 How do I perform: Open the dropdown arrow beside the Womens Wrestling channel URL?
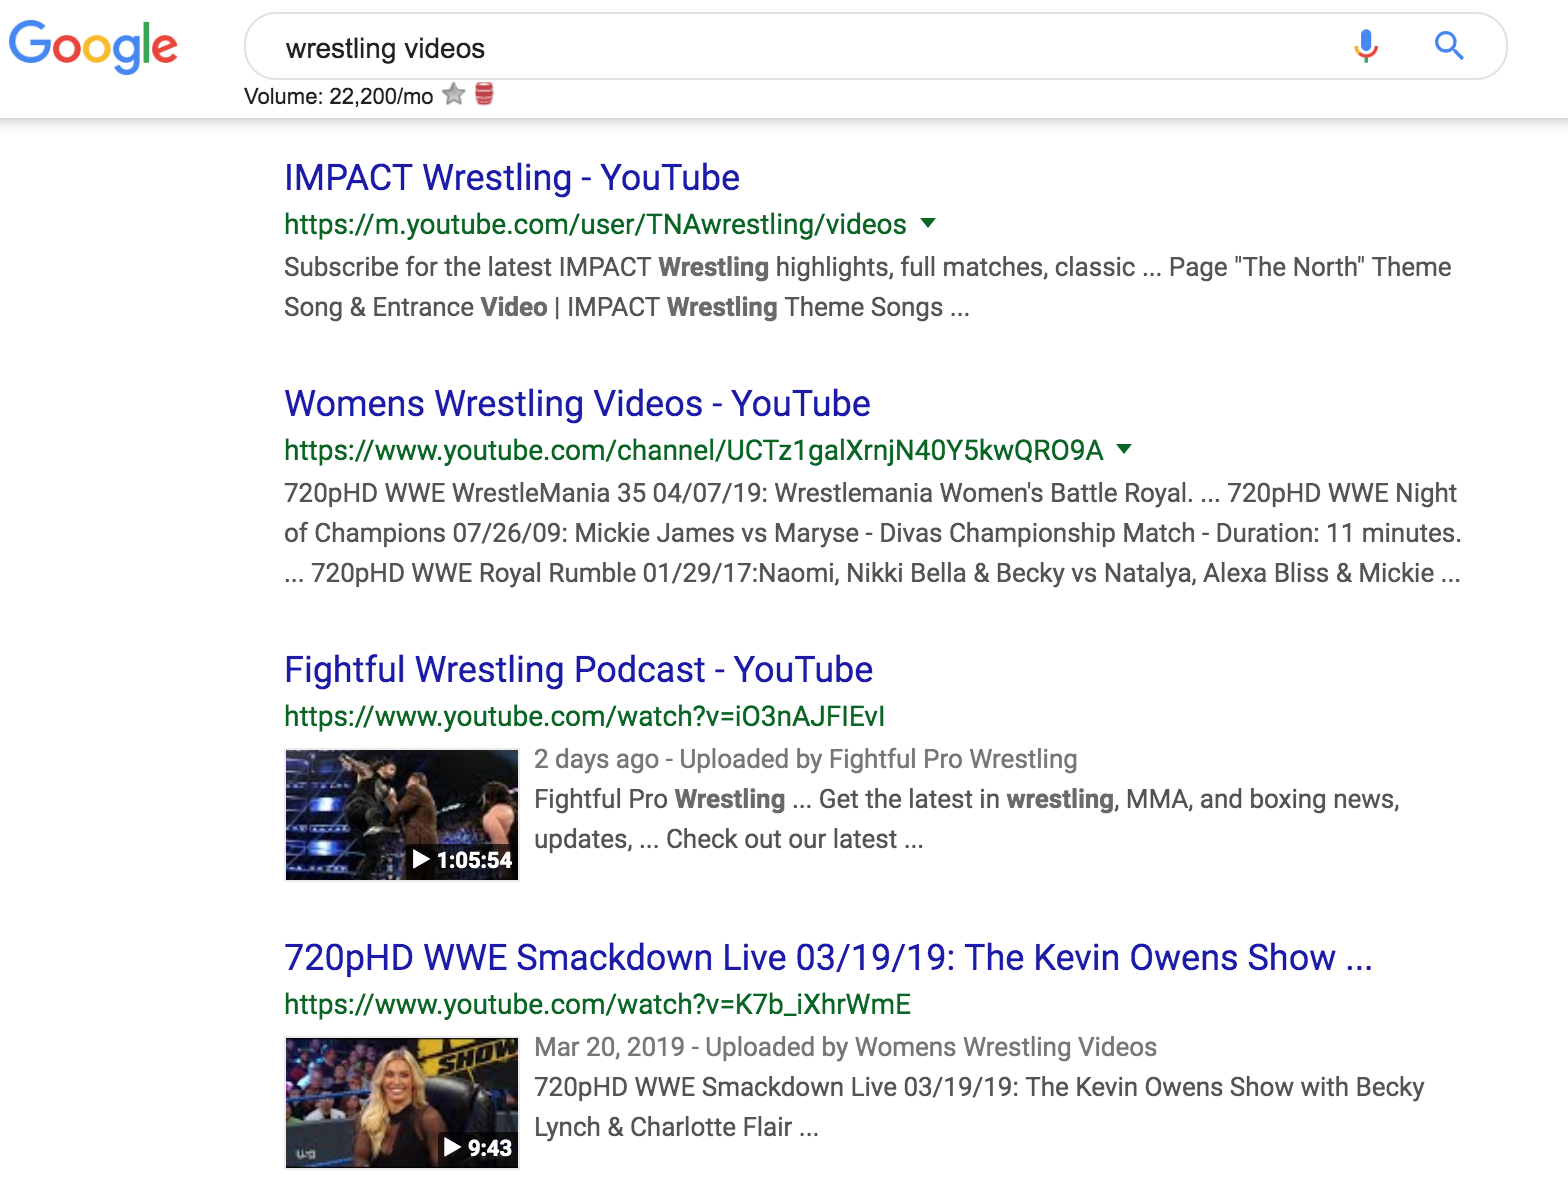click(x=1124, y=449)
